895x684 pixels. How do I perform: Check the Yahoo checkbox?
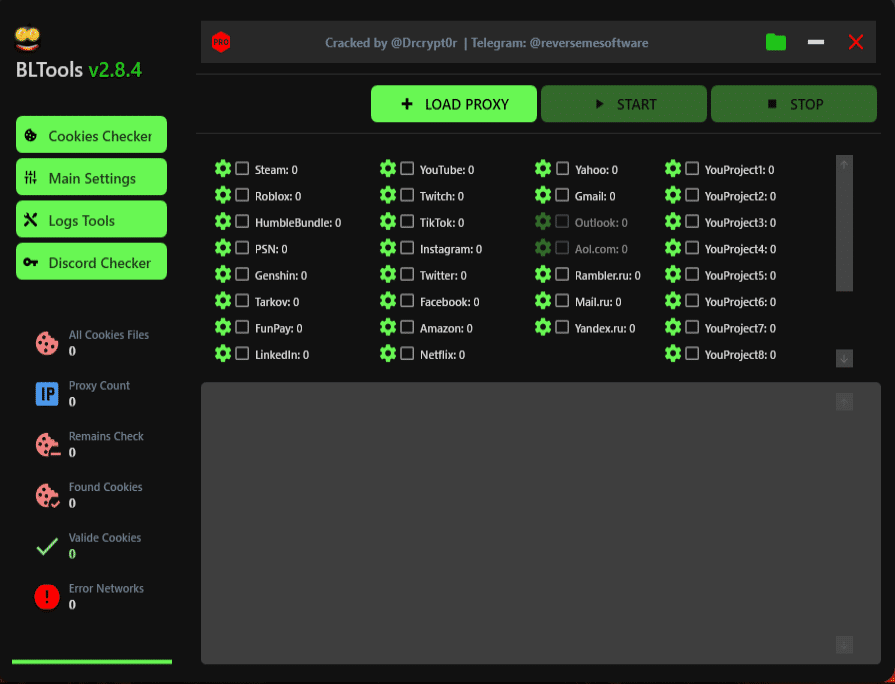tap(562, 169)
